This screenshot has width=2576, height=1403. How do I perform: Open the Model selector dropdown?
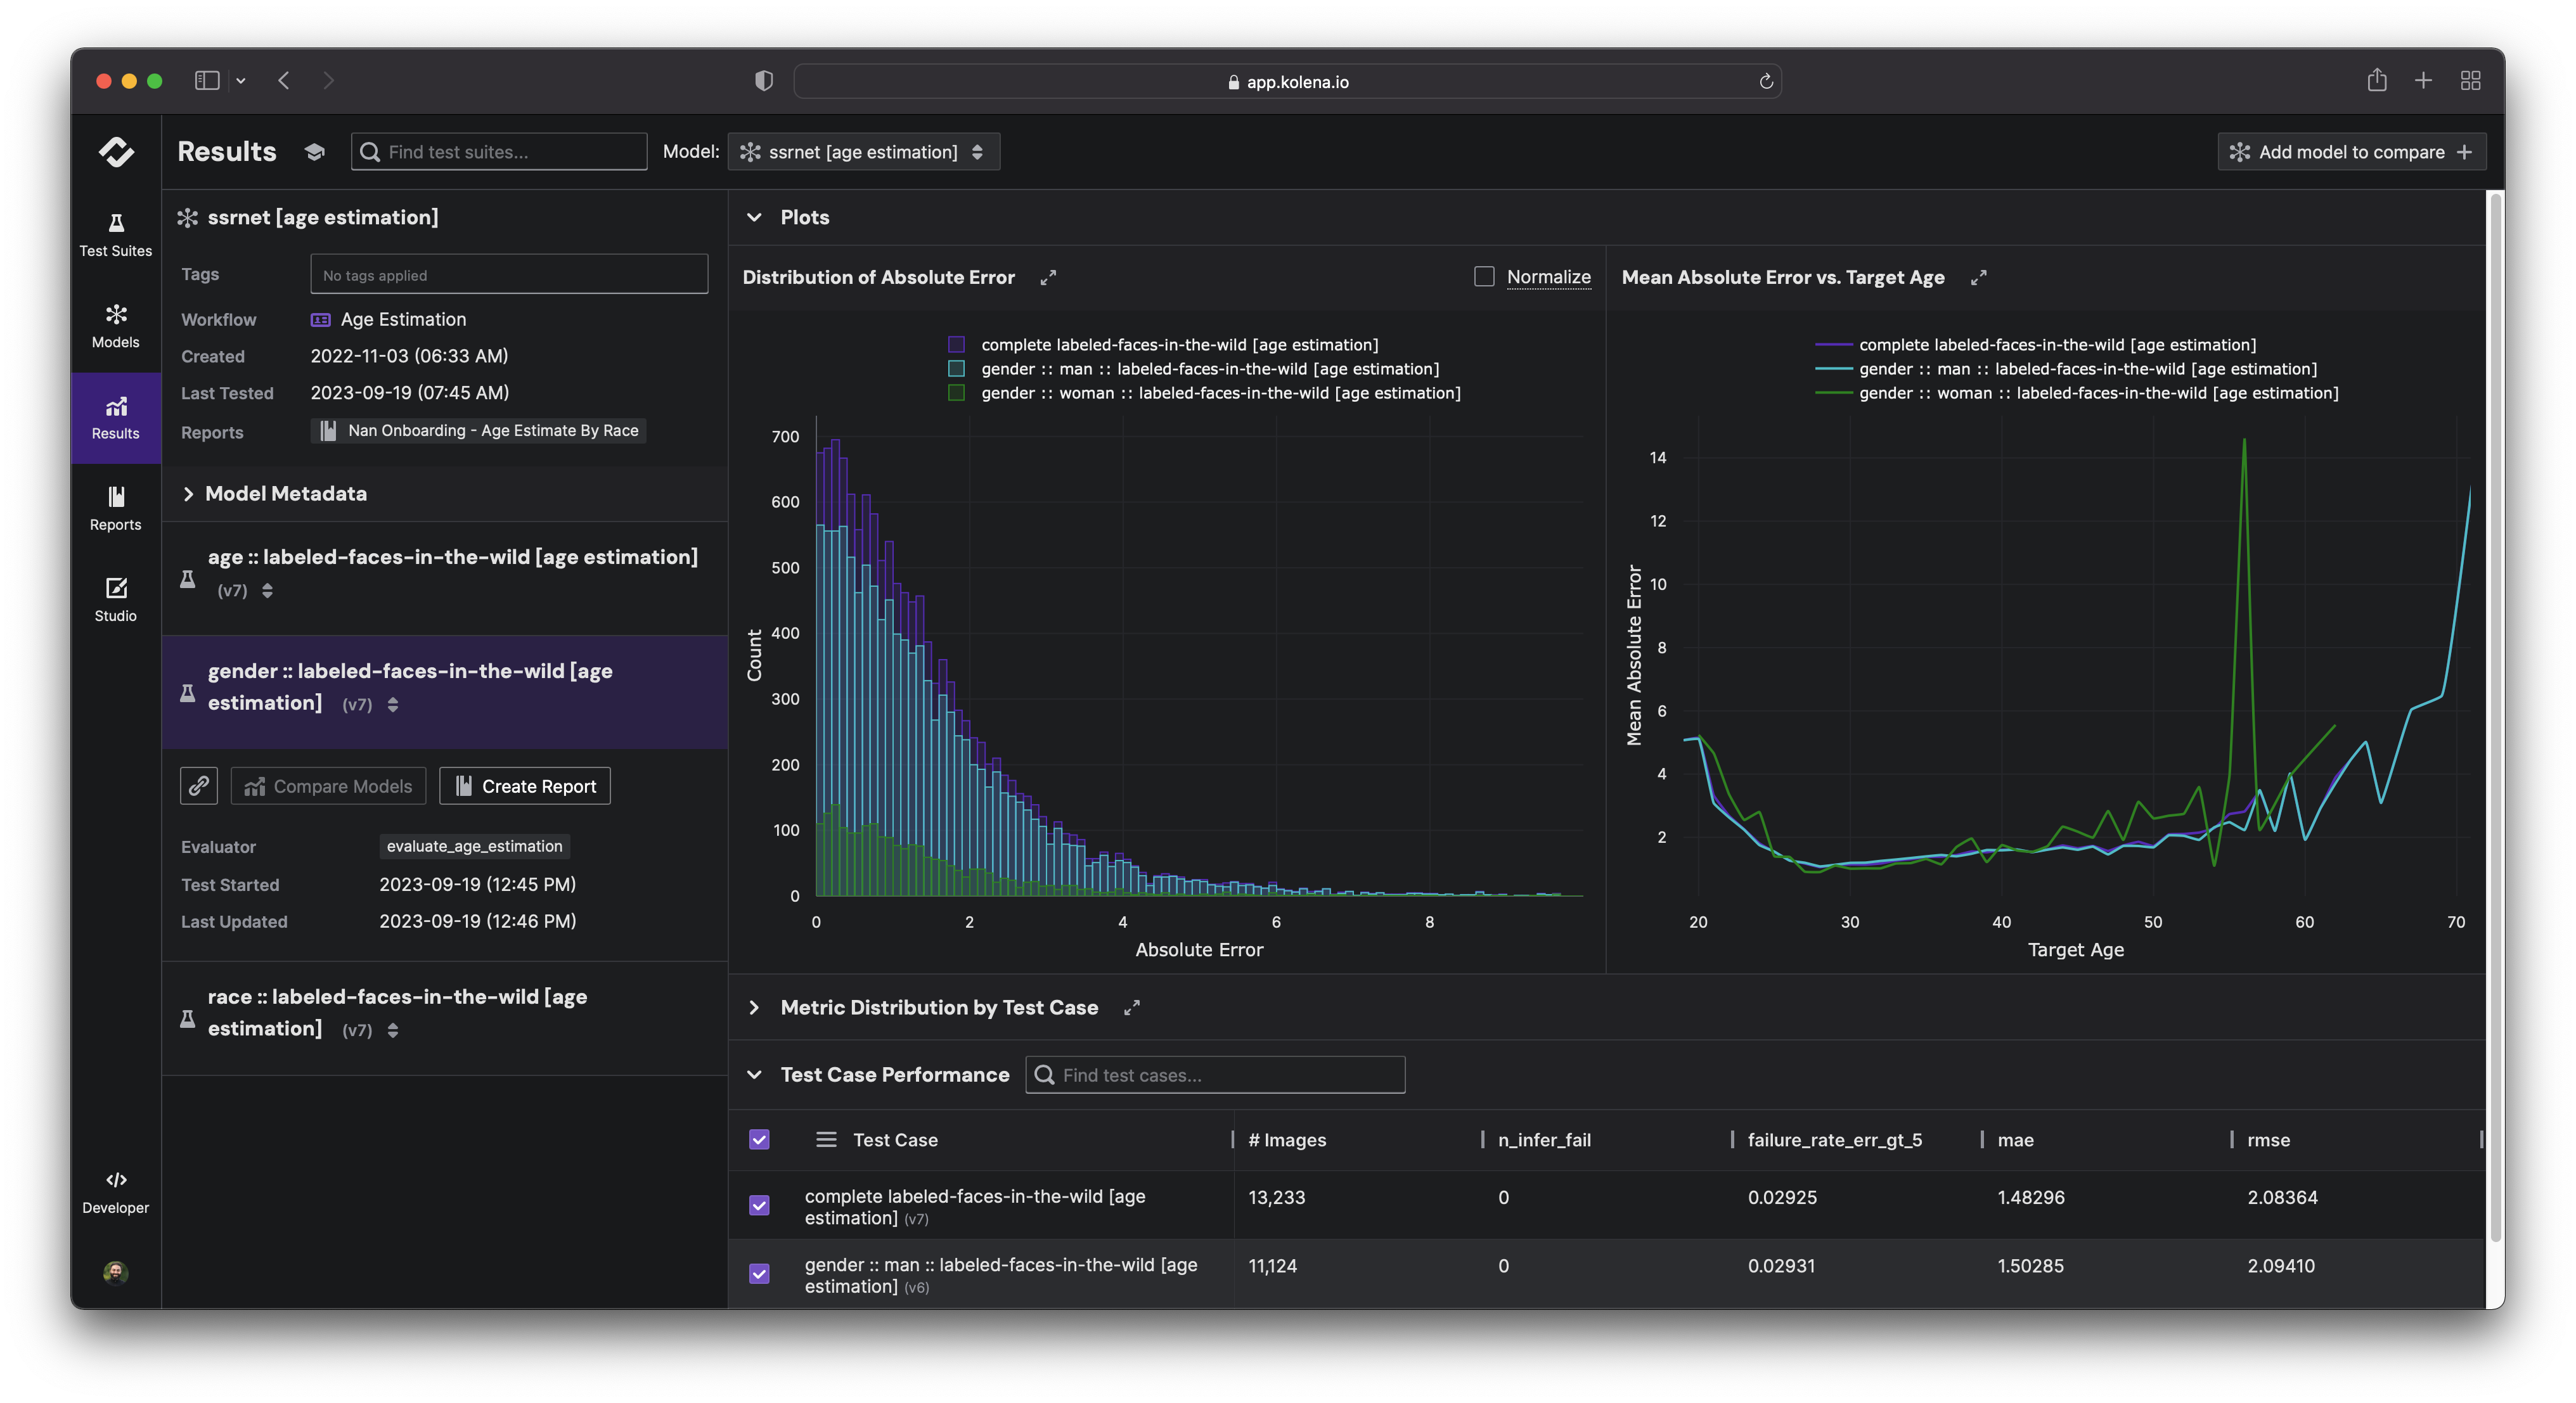click(x=863, y=152)
